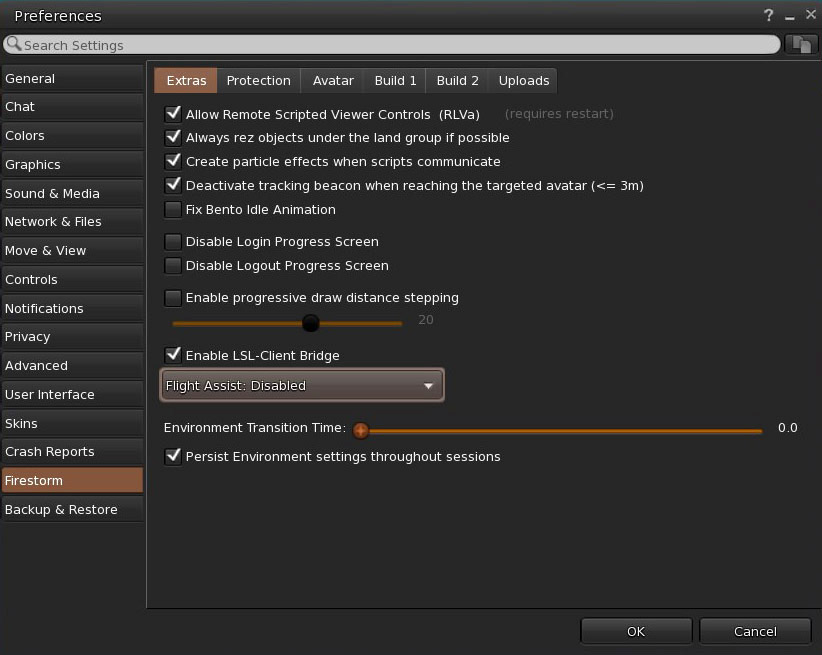822x655 pixels.
Task: Uncheck Always rez objects under land group
Action: coord(173,137)
